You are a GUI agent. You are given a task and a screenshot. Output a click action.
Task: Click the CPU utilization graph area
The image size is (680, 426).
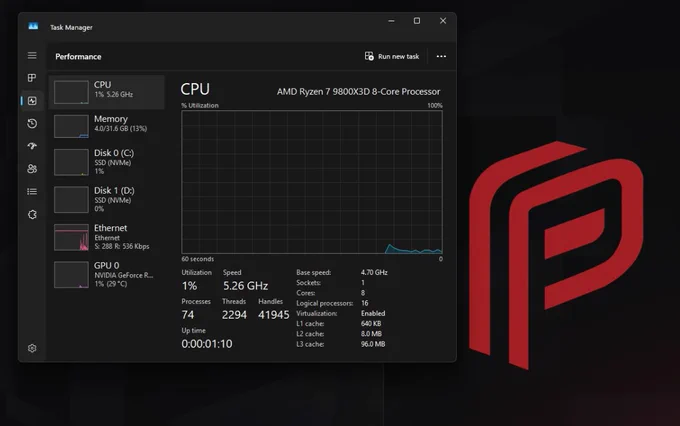[x=312, y=182]
